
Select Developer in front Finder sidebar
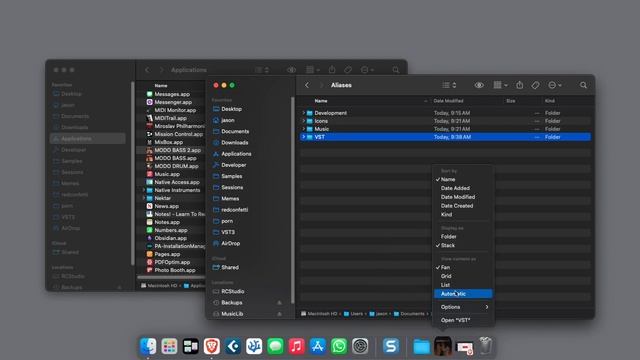coord(234,165)
